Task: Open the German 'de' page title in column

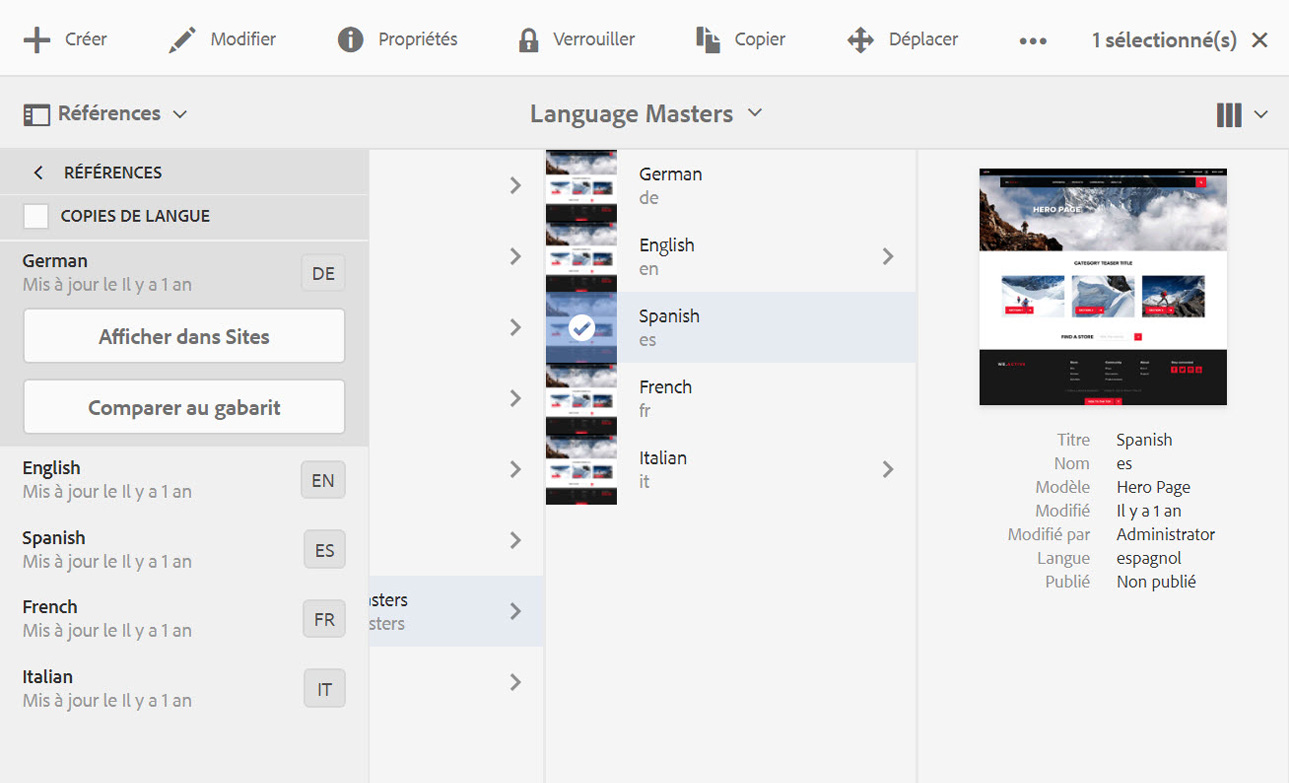Action: coord(670,174)
